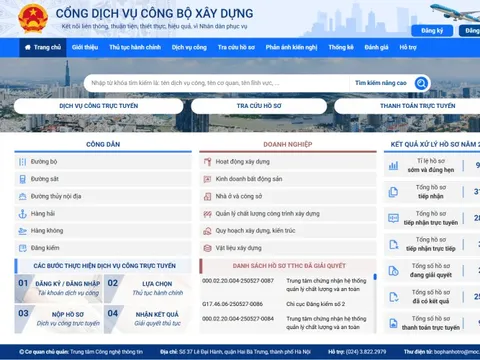The width and height of the screenshot is (480, 360).
Task: Click the national emblem logo
Action: tap(33, 19)
